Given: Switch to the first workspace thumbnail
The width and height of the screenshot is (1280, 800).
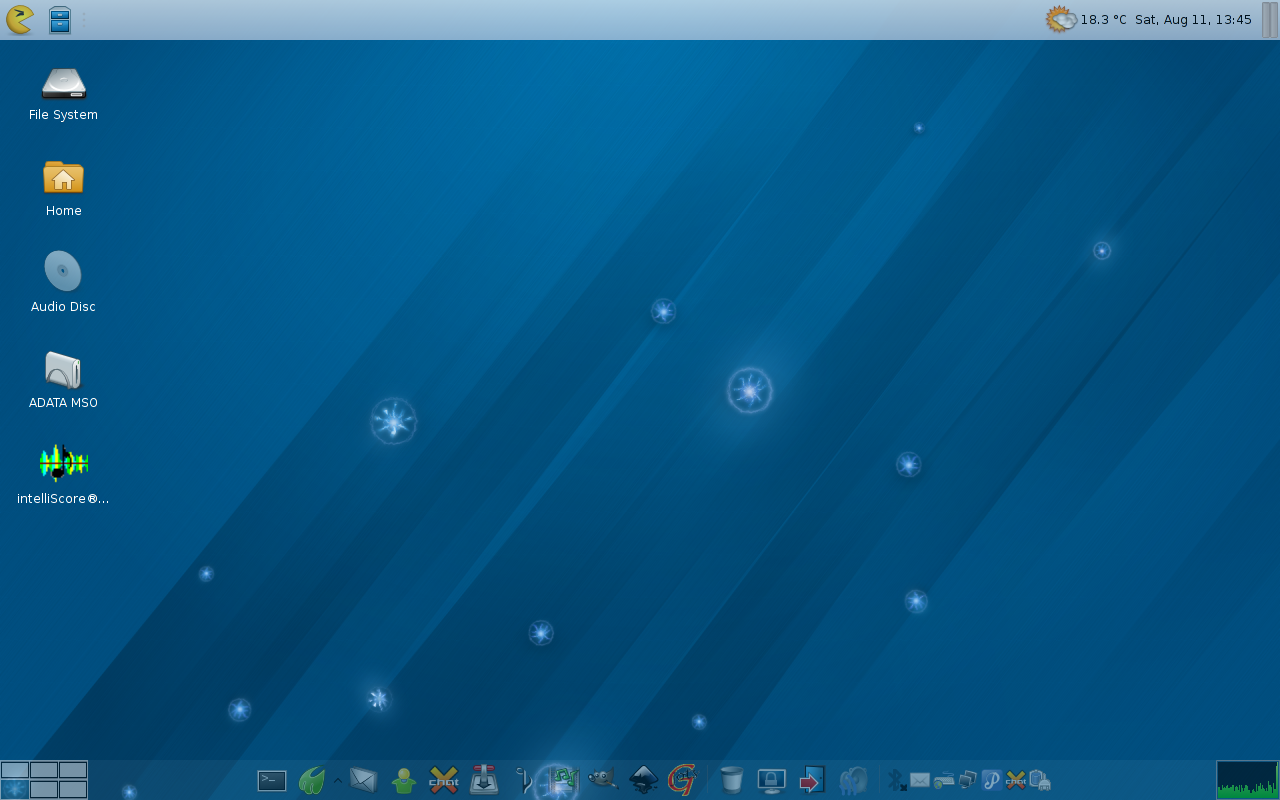Looking at the screenshot, I should (15, 770).
